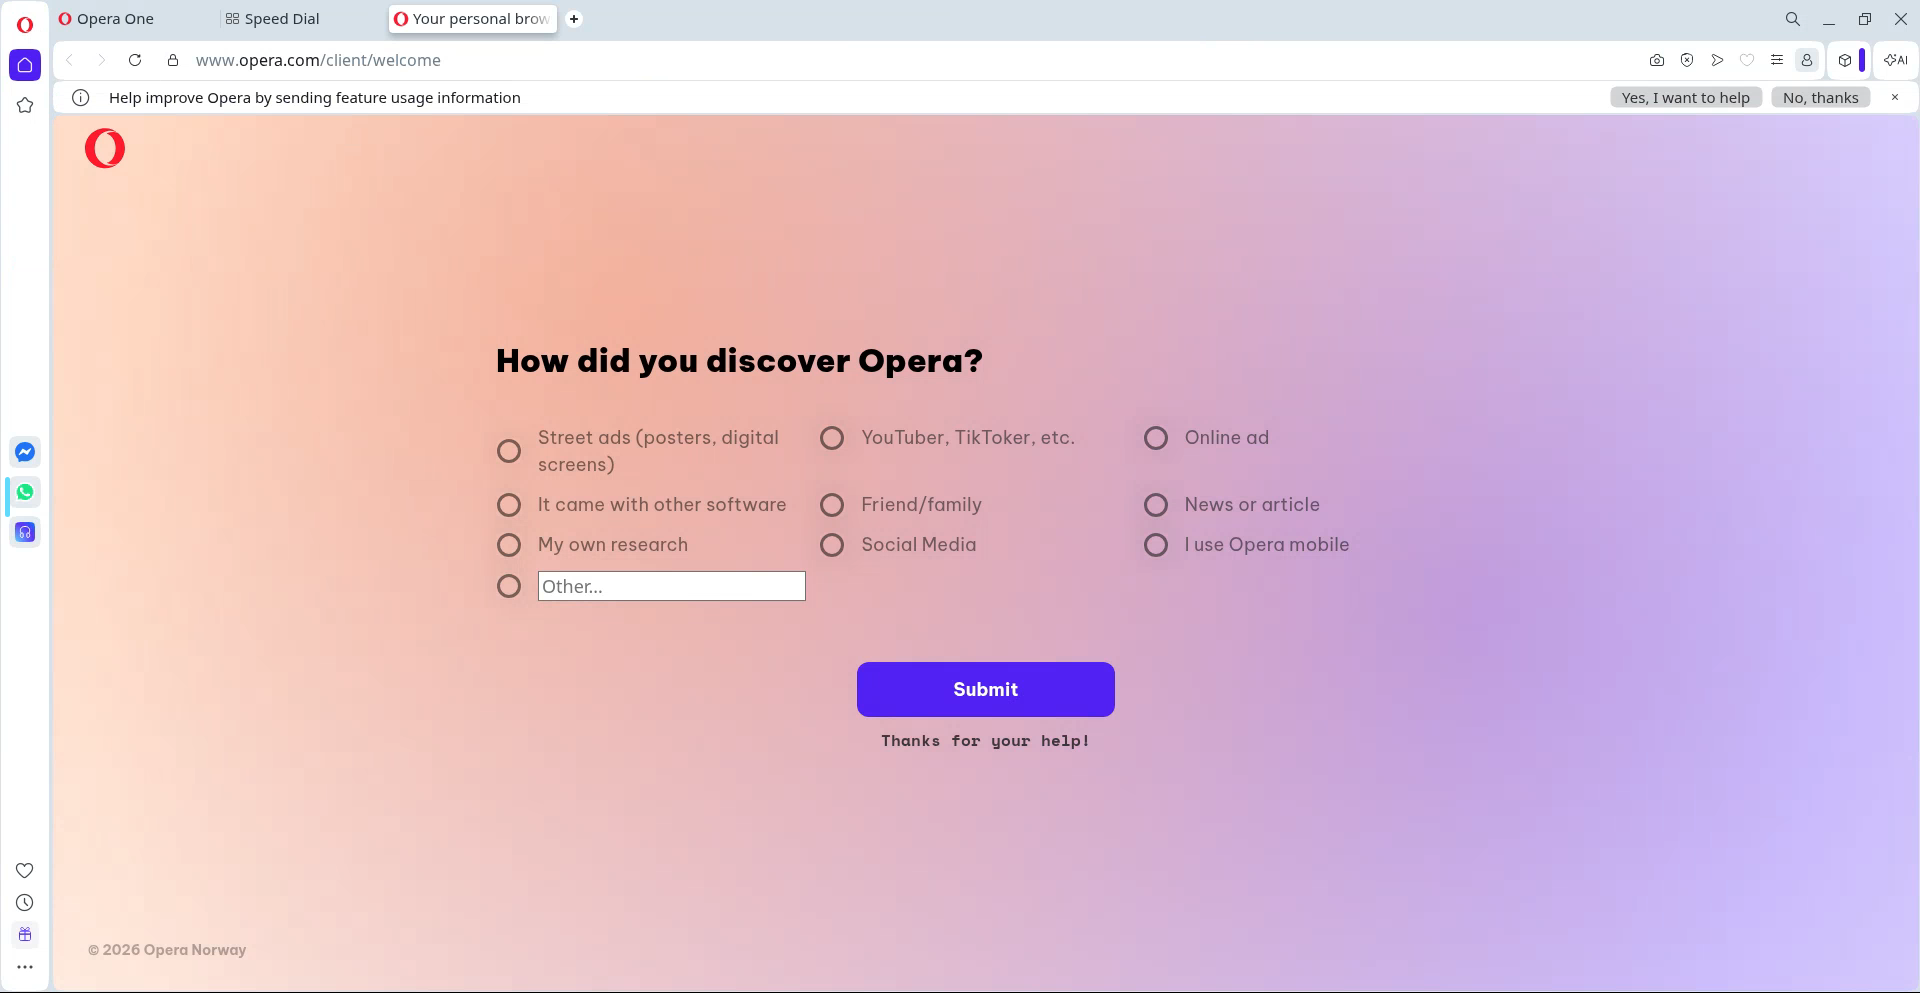This screenshot has width=1920, height=993.
Task: Click the How did you discover Opera? heading
Action: [x=739, y=361]
